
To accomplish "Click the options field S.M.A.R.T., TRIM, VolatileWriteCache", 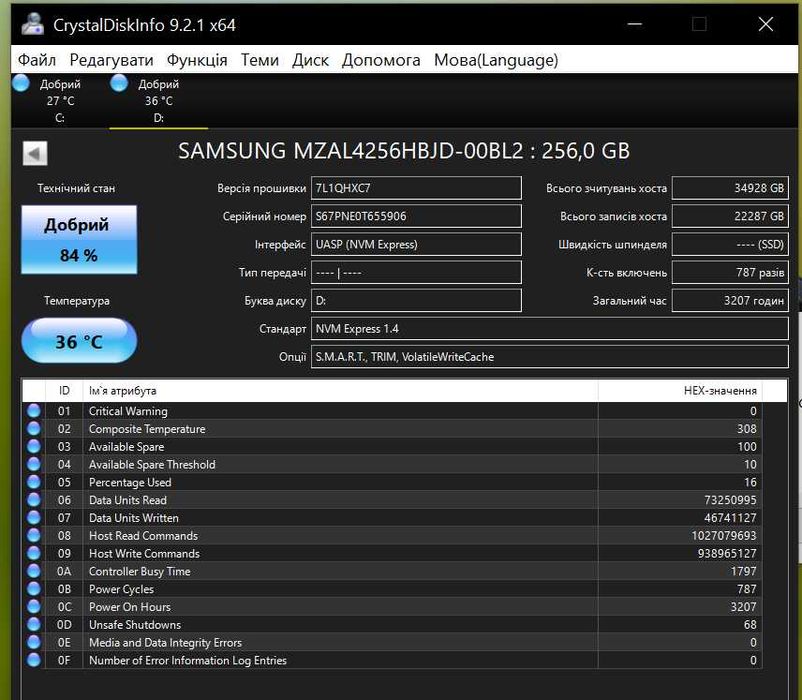I will (x=550, y=357).
